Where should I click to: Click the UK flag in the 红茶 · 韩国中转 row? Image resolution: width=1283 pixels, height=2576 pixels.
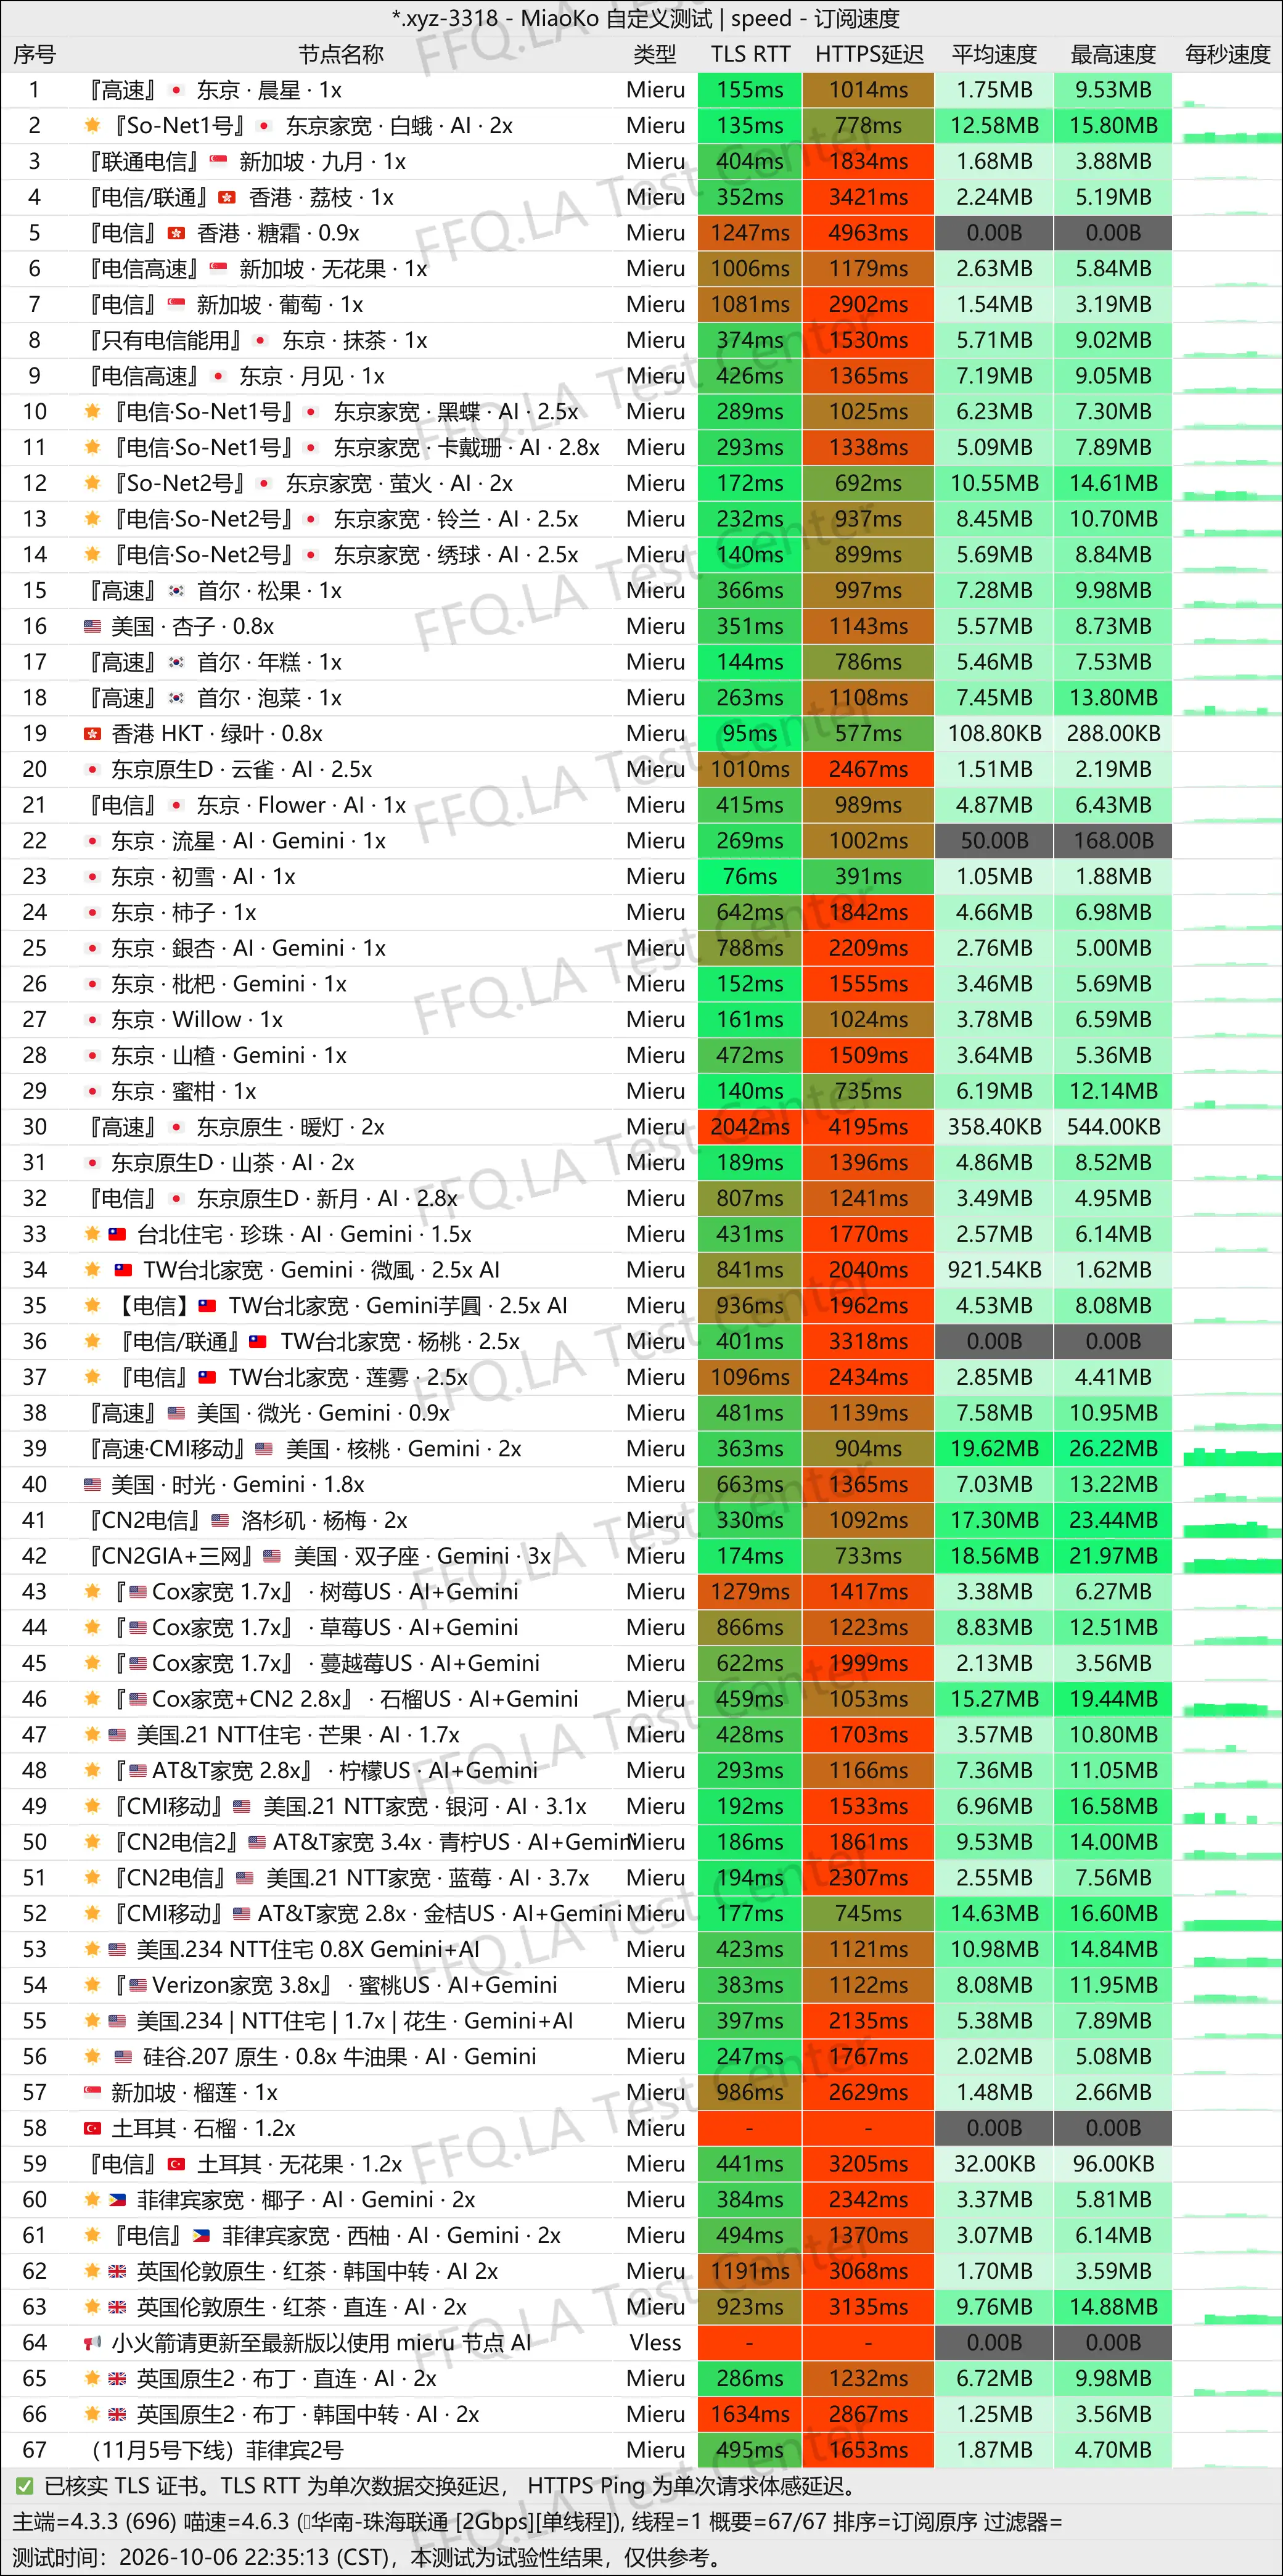(x=118, y=2271)
